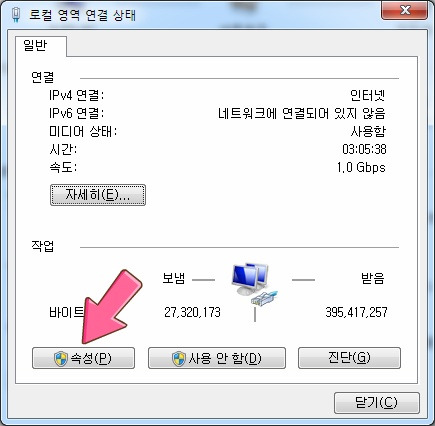Click the sent bytes value 27,320,173

[x=192, y=313]
